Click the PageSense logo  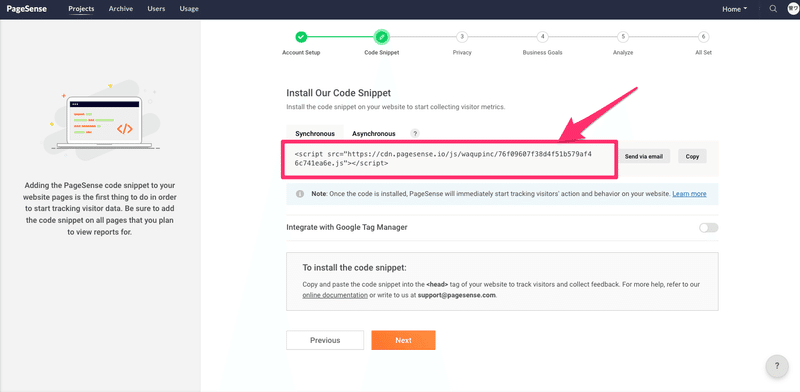tap(27, 9)
